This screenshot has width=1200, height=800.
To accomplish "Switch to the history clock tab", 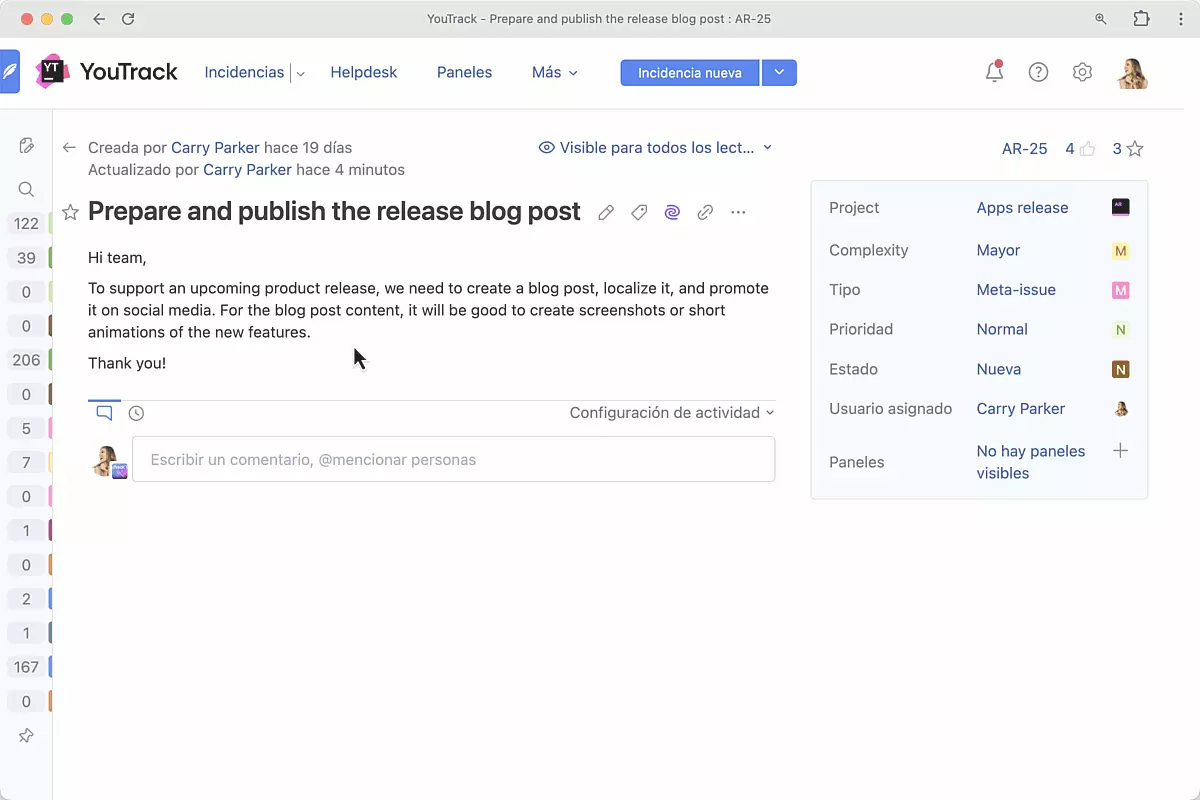I will click(137, 413).
